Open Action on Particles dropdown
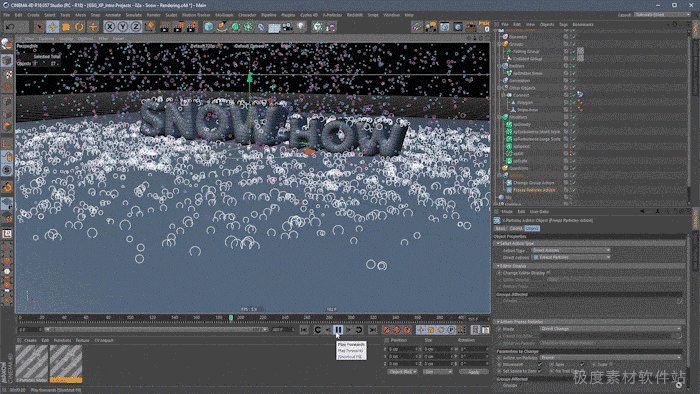 tap(610, 357)
